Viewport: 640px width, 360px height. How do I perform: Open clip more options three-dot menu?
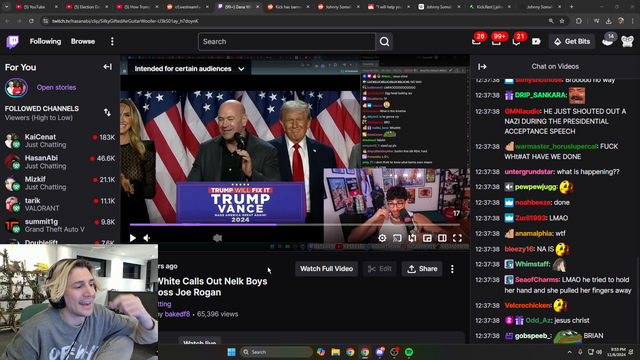pos(452,269)
